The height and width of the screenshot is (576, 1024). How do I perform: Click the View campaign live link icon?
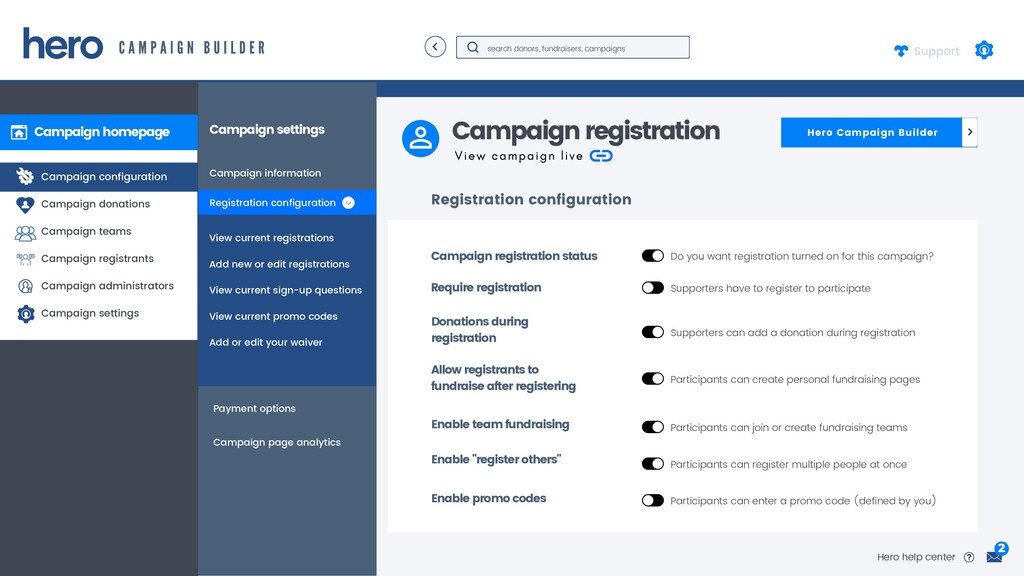[x=601, y=156]
